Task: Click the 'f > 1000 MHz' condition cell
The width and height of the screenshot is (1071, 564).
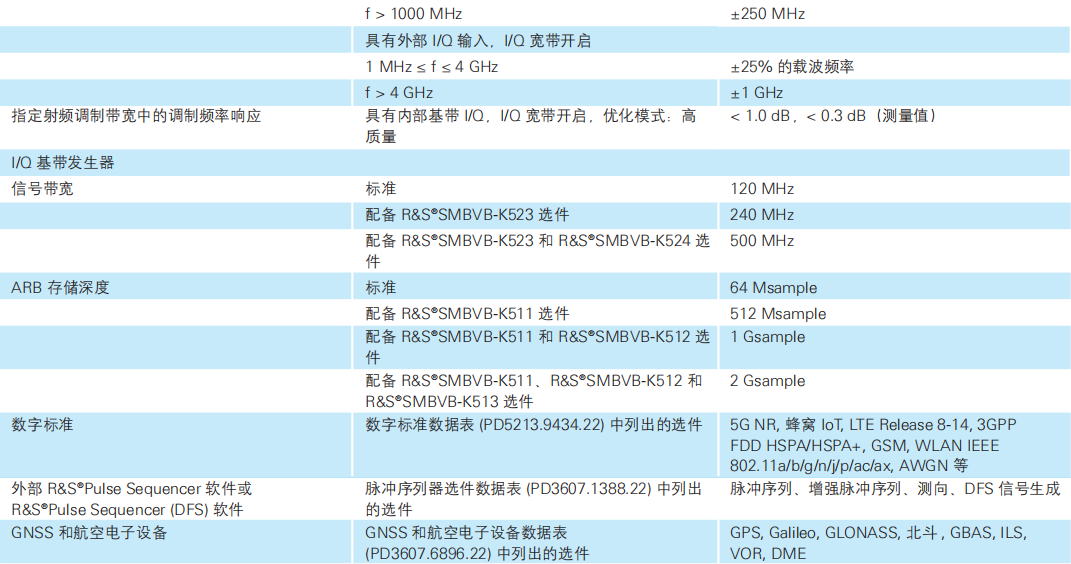Action: (414, 14)
